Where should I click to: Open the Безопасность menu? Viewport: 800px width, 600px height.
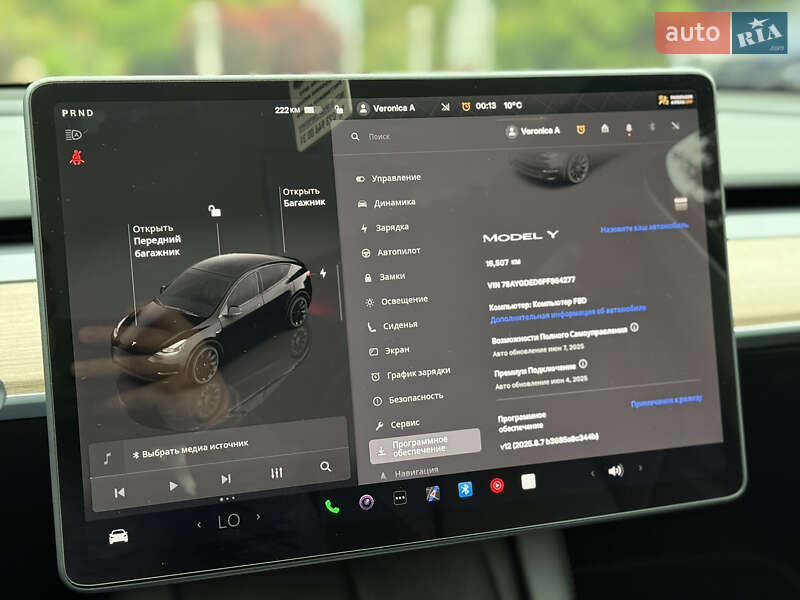click(x=408, y=398)
